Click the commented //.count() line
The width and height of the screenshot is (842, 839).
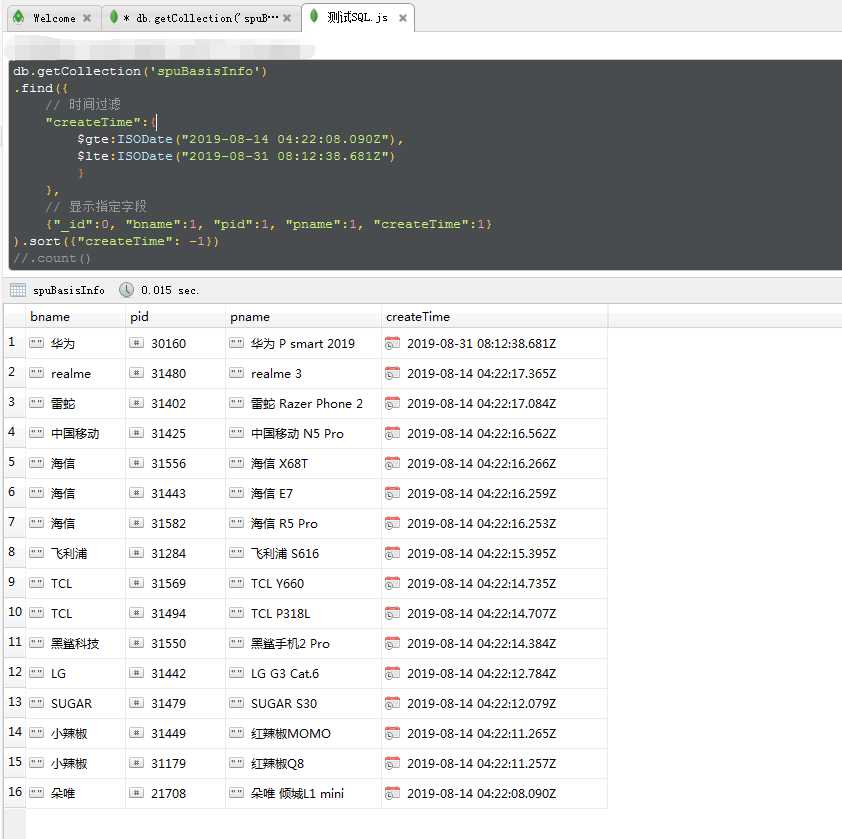(x=52, y=258)
